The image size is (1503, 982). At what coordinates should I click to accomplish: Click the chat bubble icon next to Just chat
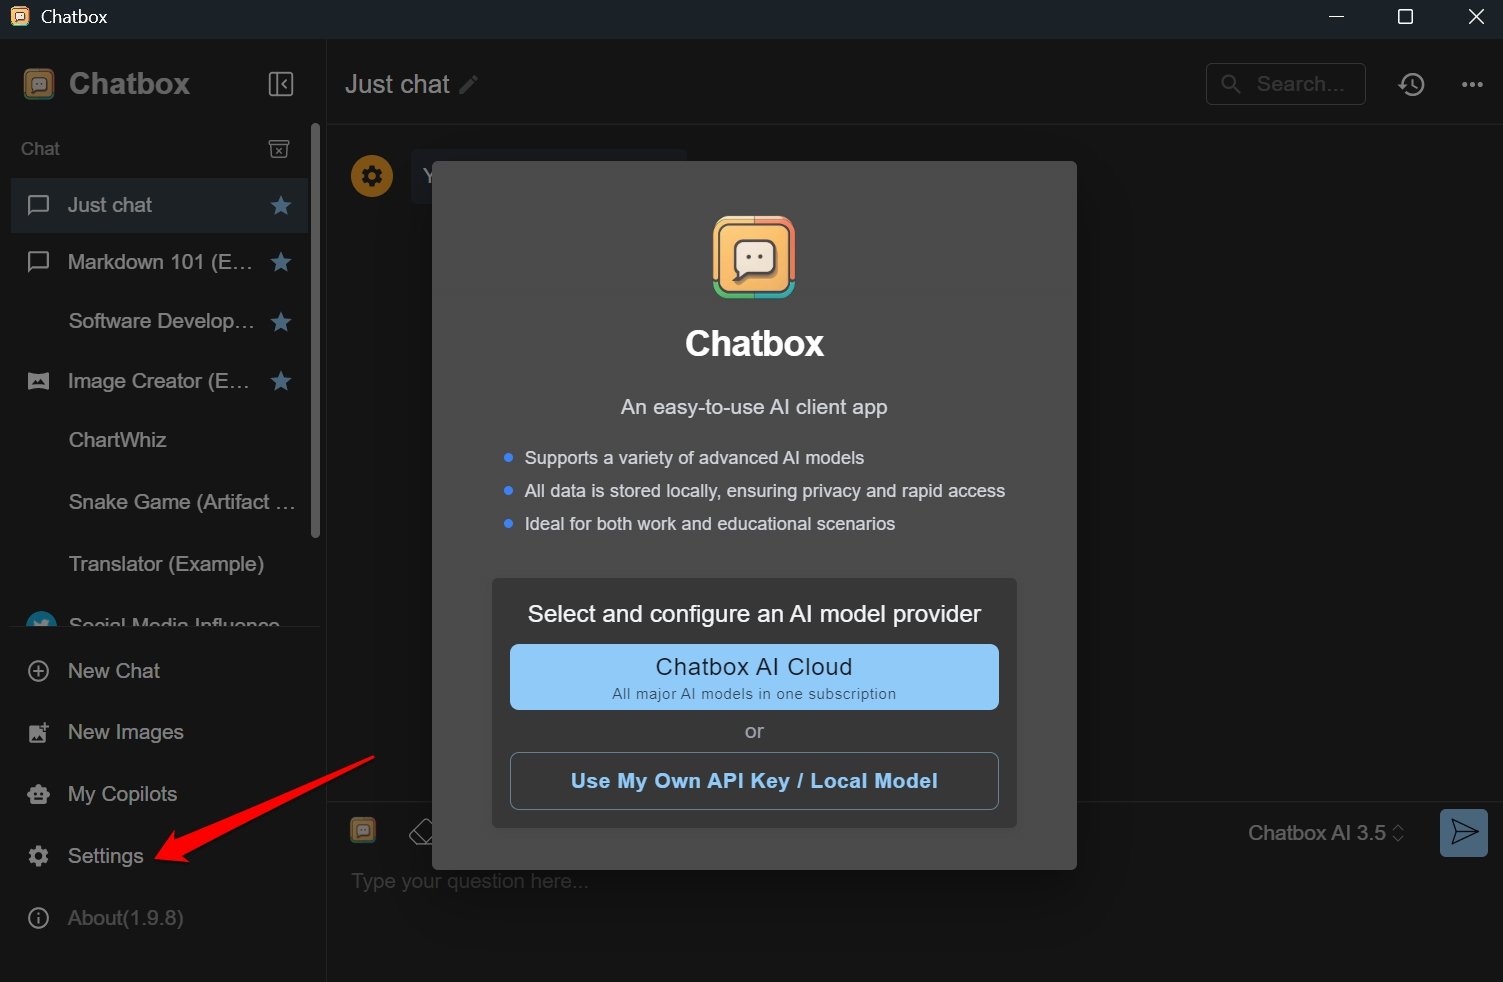coord(38,205)
